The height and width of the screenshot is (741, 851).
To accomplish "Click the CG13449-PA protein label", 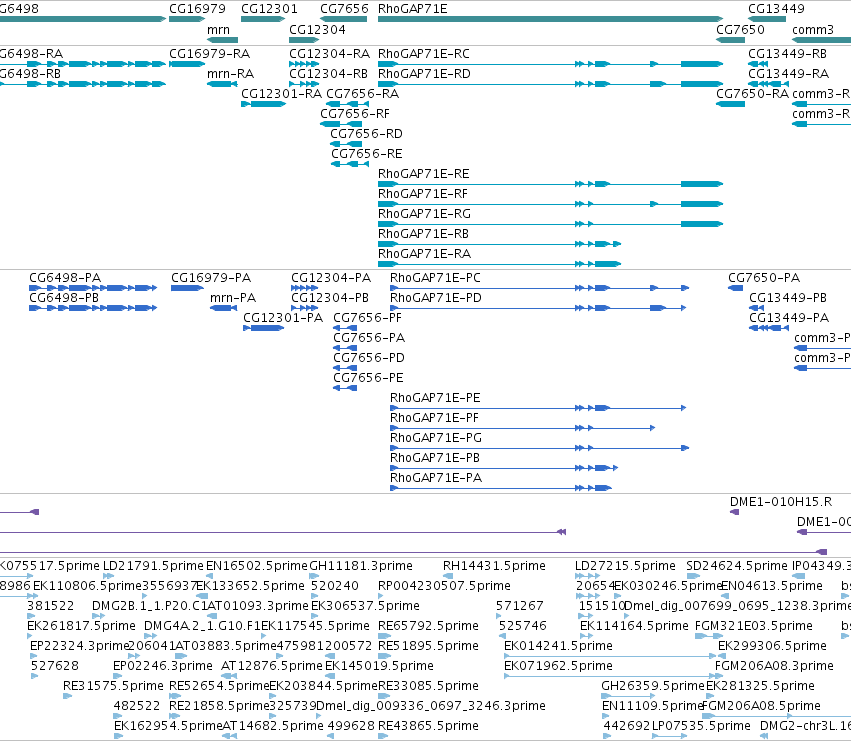I will (789, 318).
